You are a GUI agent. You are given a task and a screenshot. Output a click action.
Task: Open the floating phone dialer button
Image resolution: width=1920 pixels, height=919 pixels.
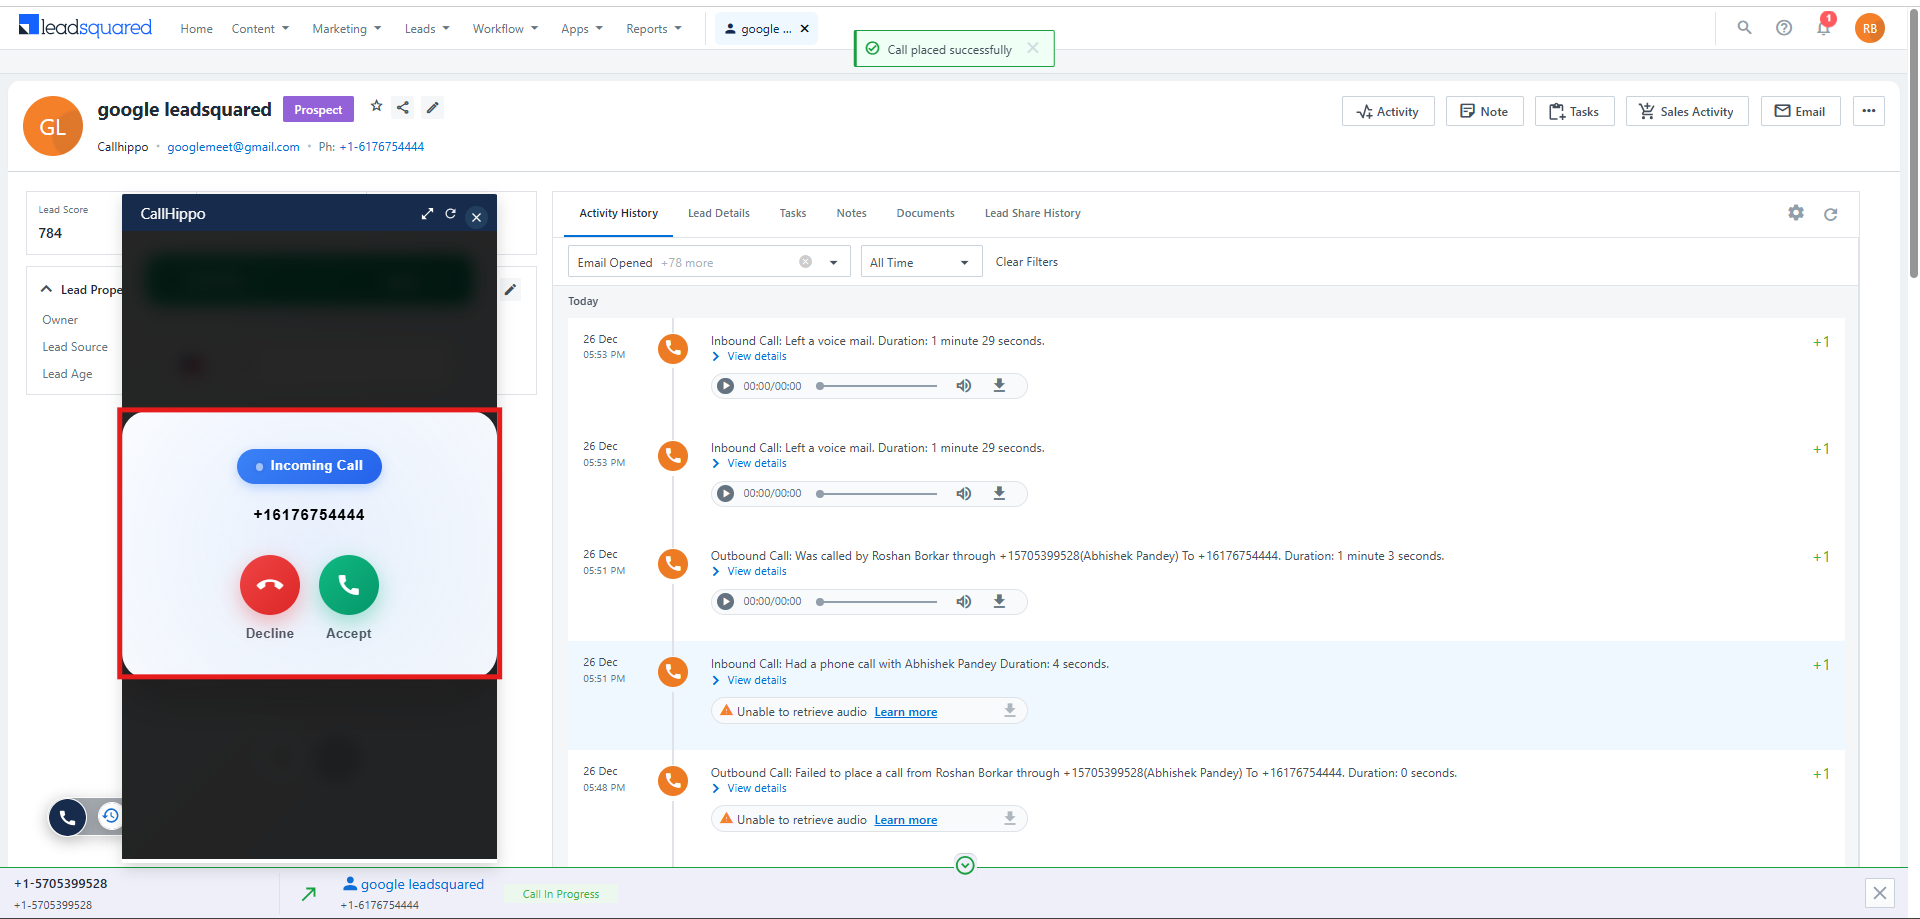pyautogui.click(x=67, y=817)
